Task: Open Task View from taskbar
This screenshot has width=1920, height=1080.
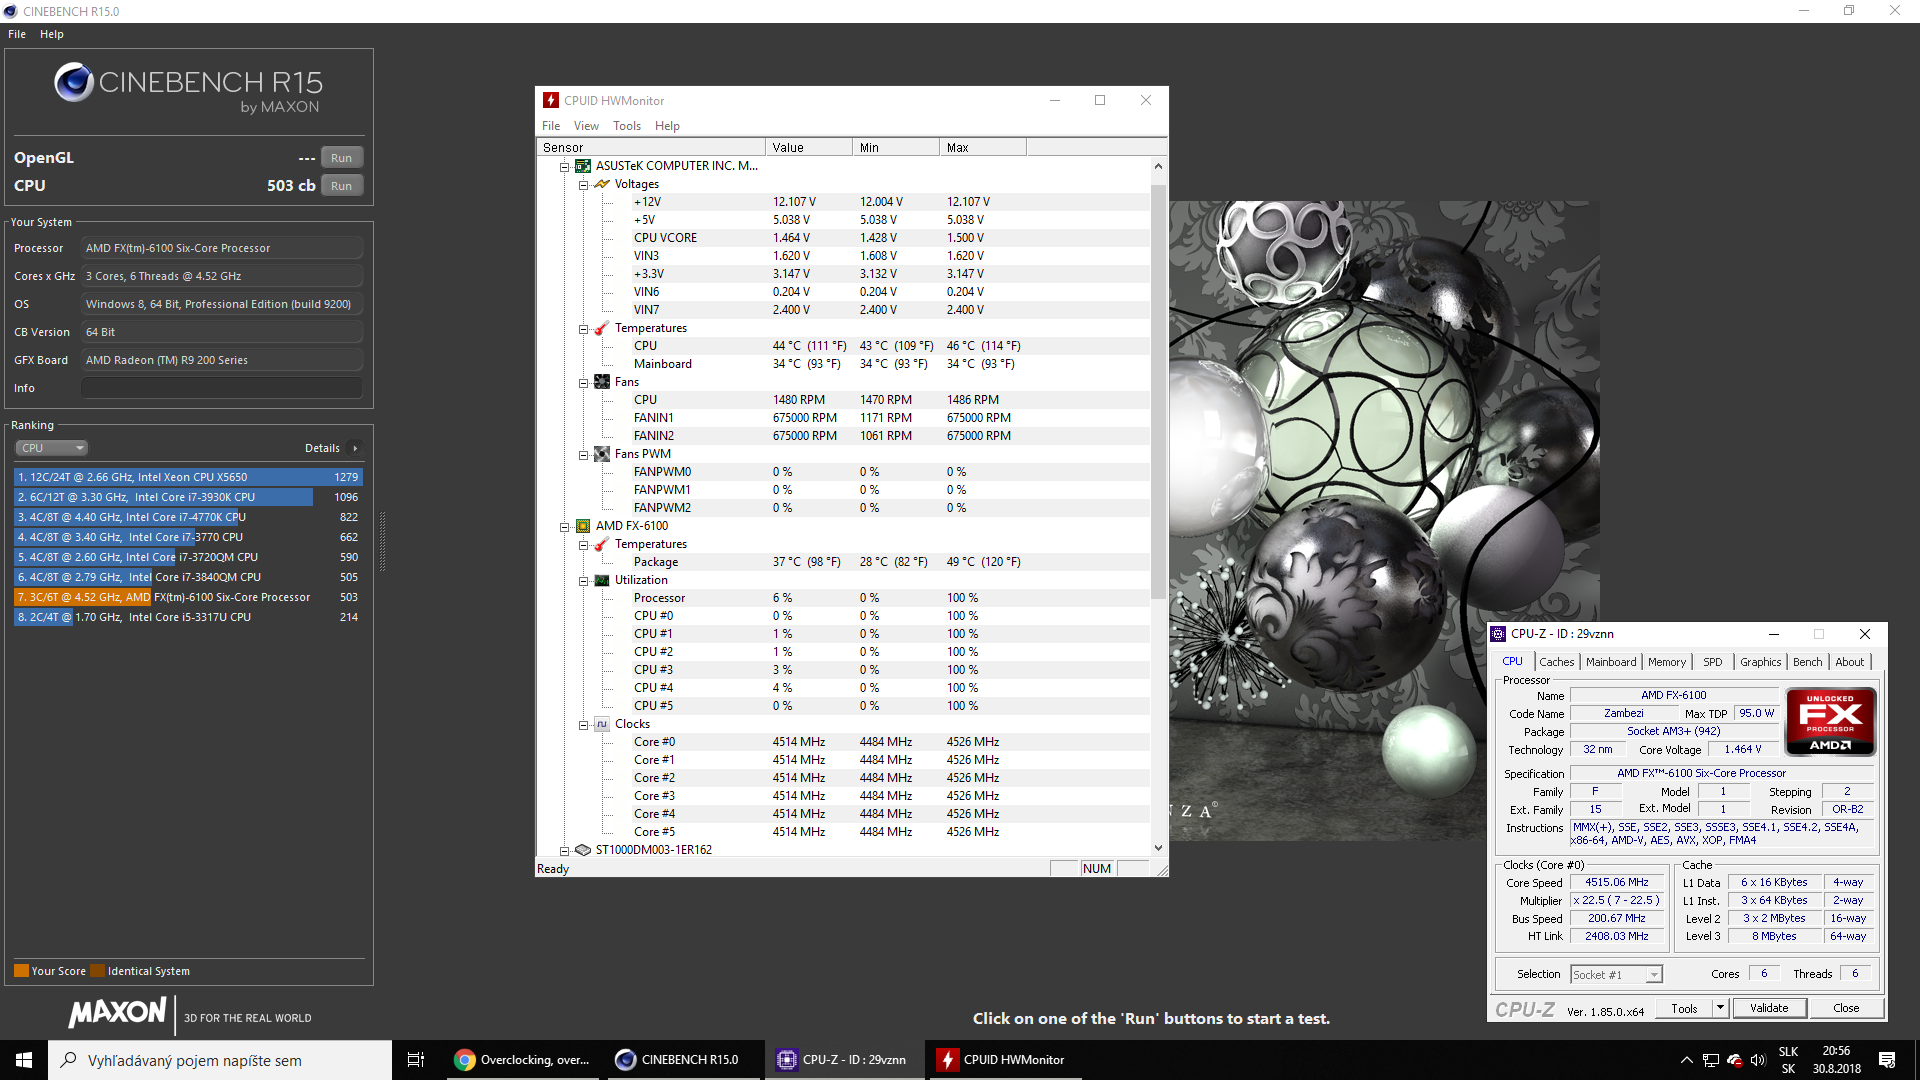Action: pos(416,1060)
